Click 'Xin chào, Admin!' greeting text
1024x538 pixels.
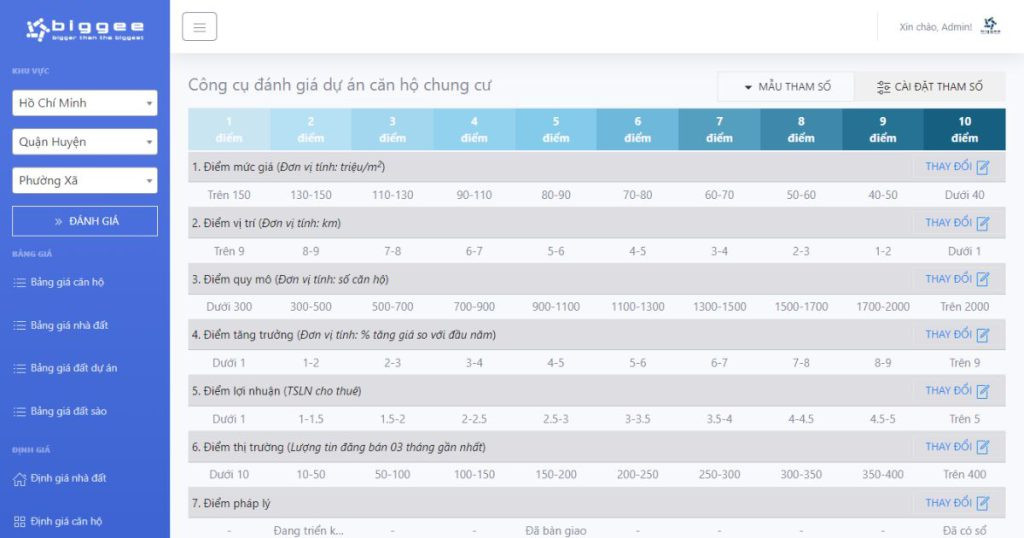pos(935,27)
